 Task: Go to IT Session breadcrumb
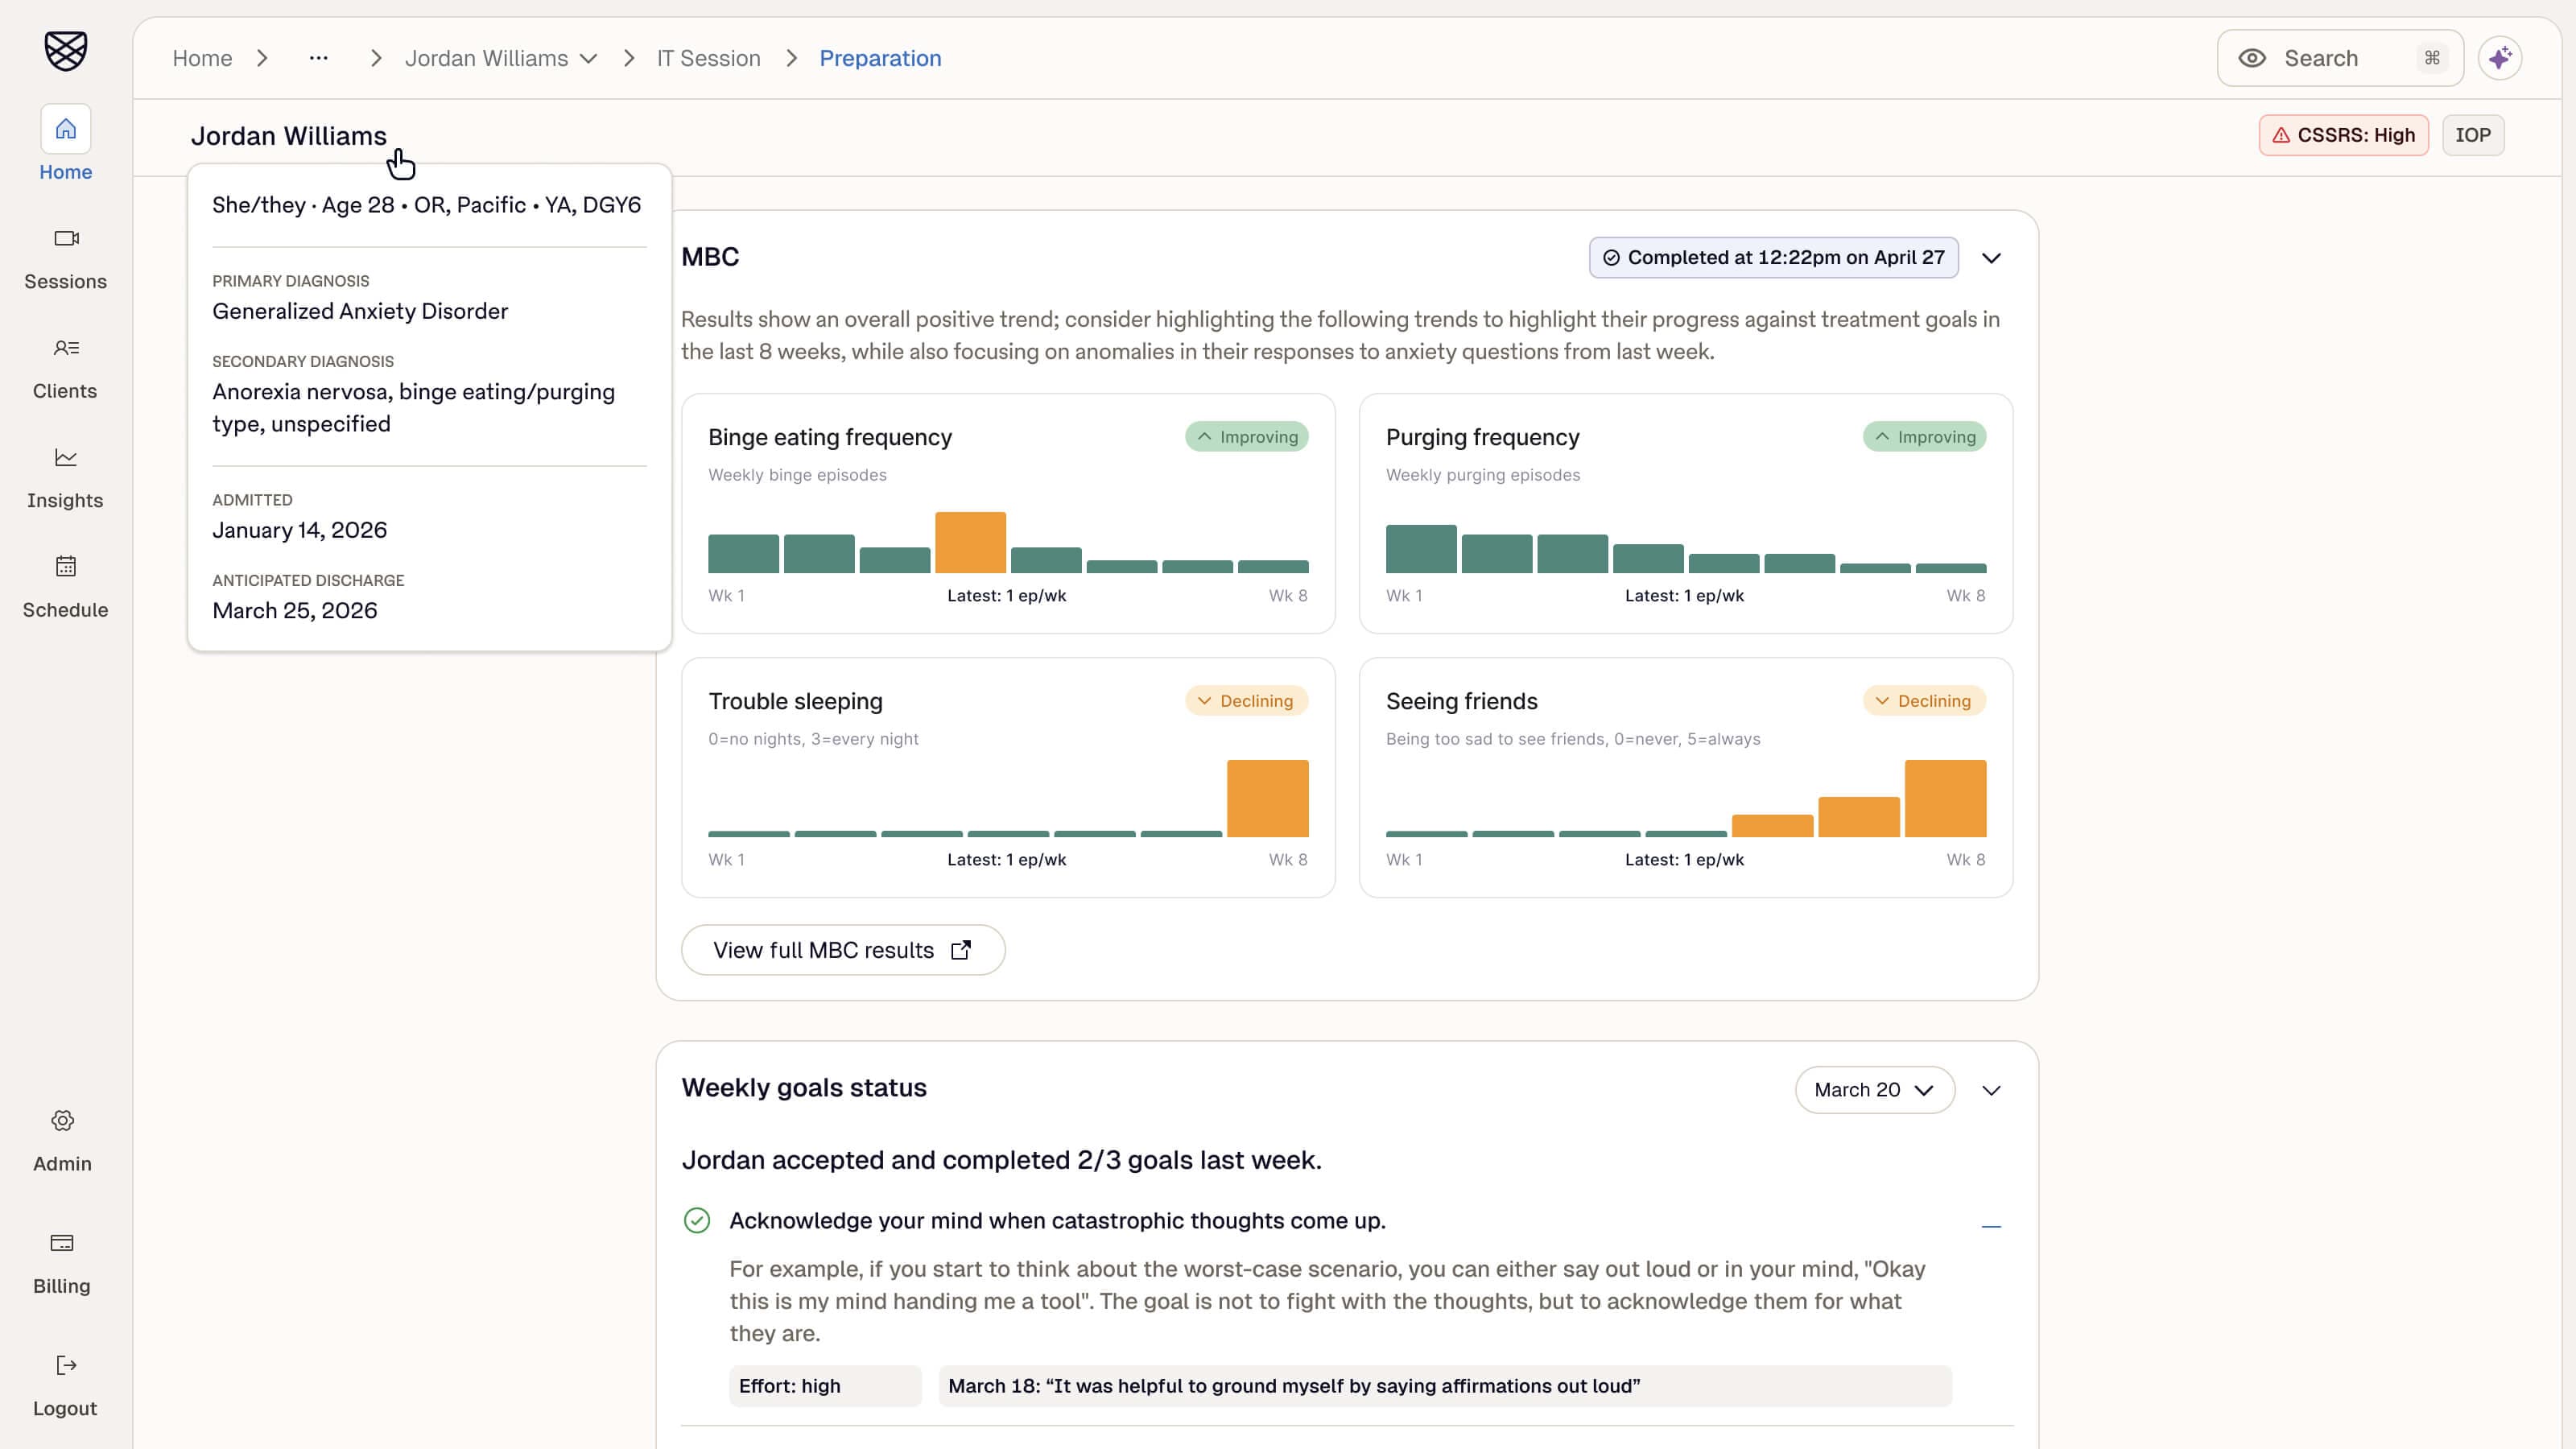point(708,58)
